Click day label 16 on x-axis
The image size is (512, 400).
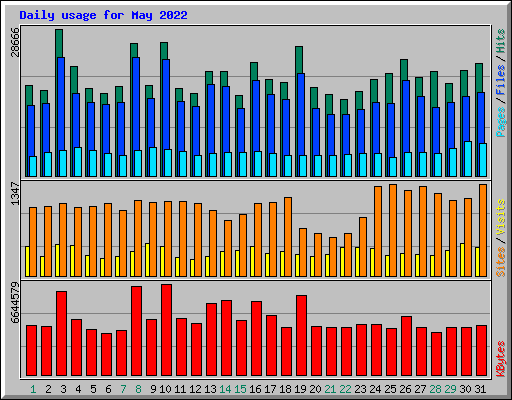(255, 389)
